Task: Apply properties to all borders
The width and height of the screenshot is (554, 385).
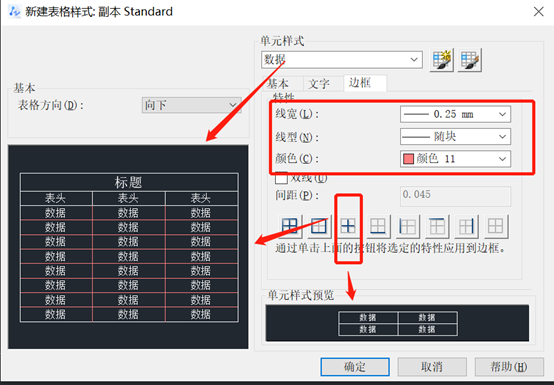Action: [290, 226]
